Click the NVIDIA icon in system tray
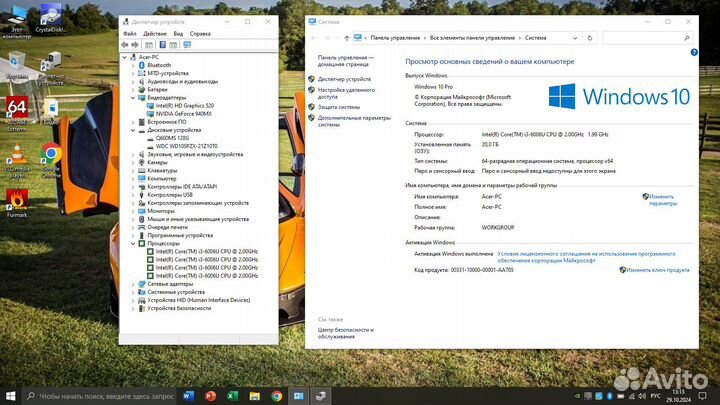Viewport: 720px width, 405px height. 578,396
